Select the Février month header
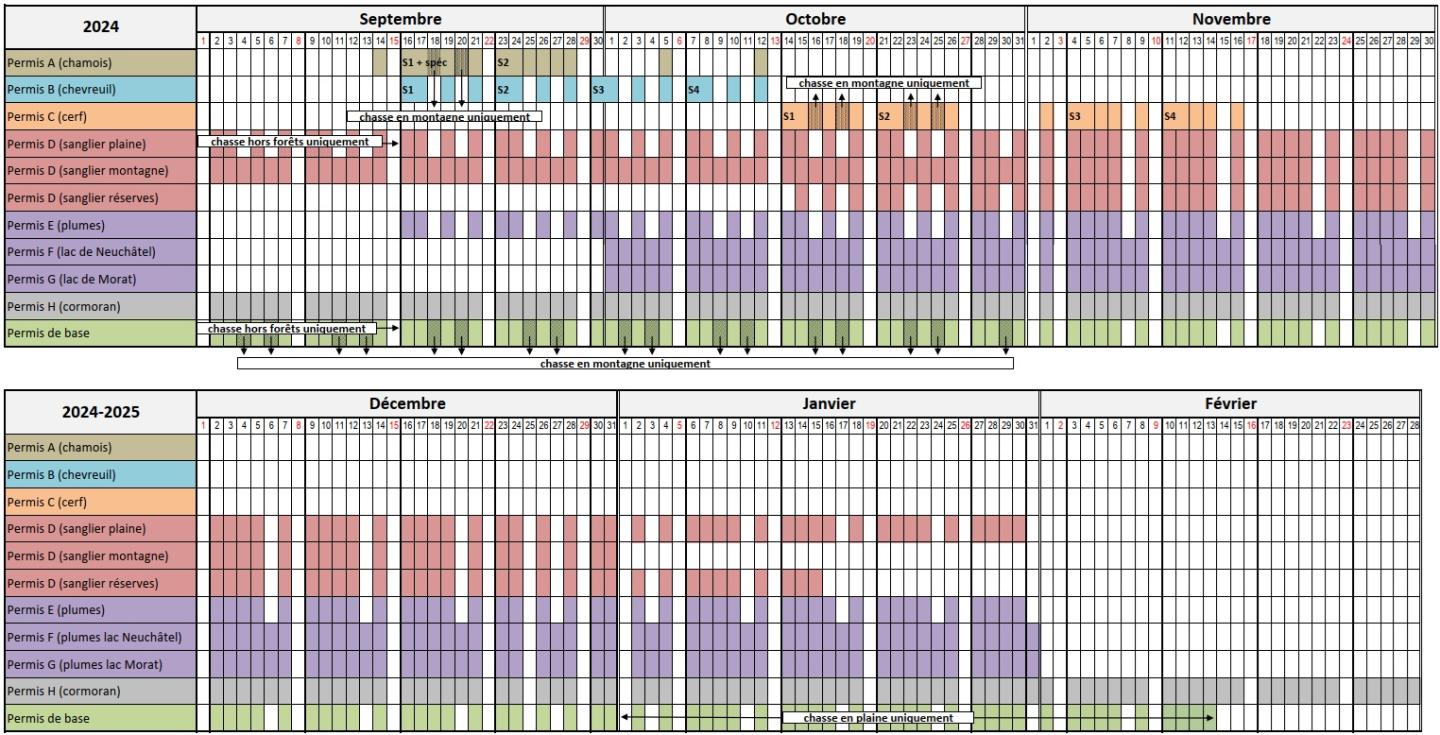 coord(1230,403)
